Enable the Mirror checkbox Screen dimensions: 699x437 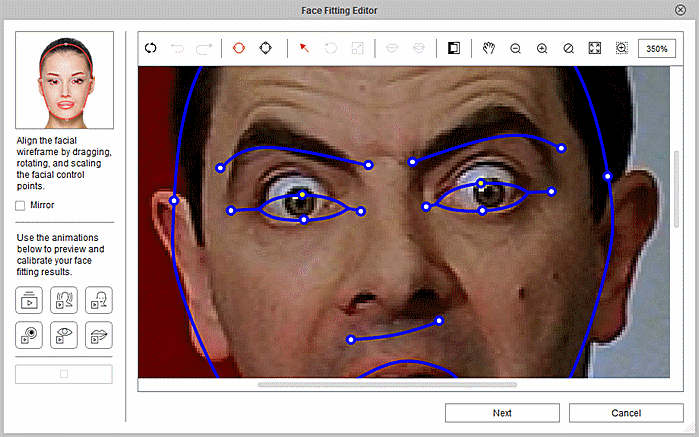click(x=21, y=205)
